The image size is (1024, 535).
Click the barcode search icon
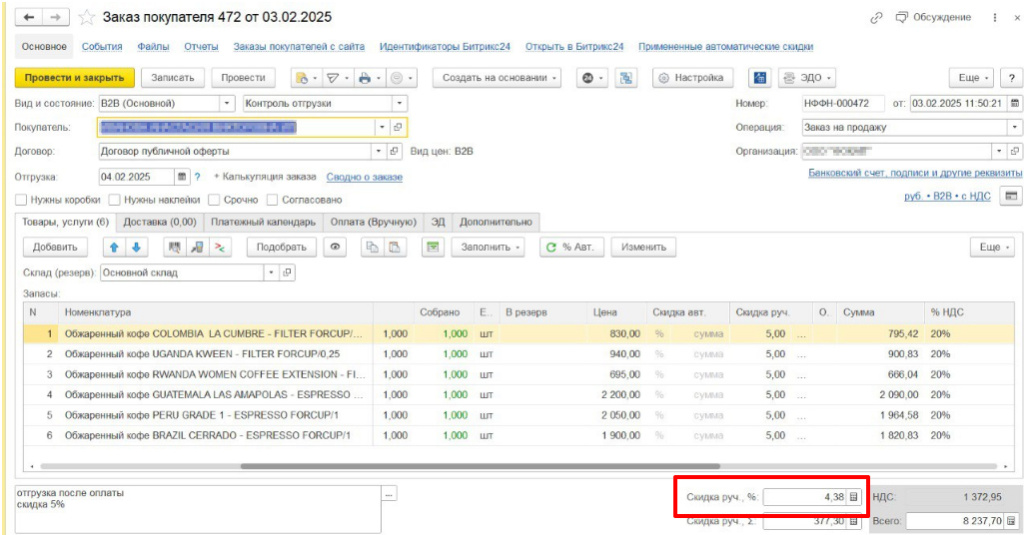pyautogui.click(x=174, y=247)
